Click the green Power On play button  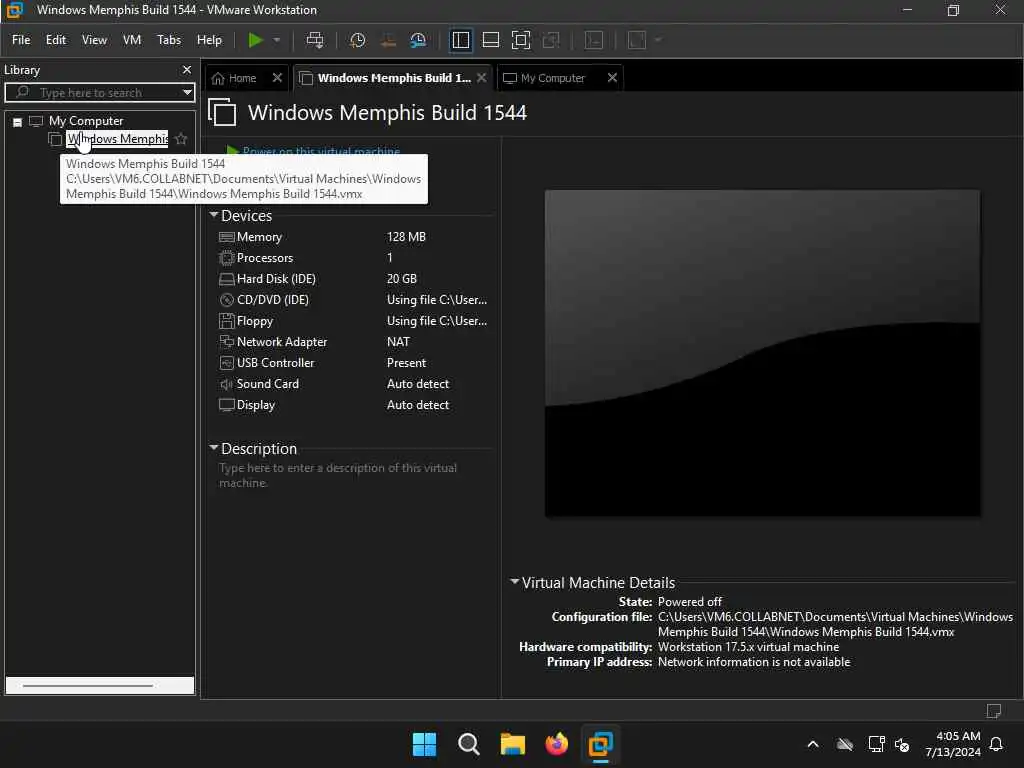tap(255, 40)
